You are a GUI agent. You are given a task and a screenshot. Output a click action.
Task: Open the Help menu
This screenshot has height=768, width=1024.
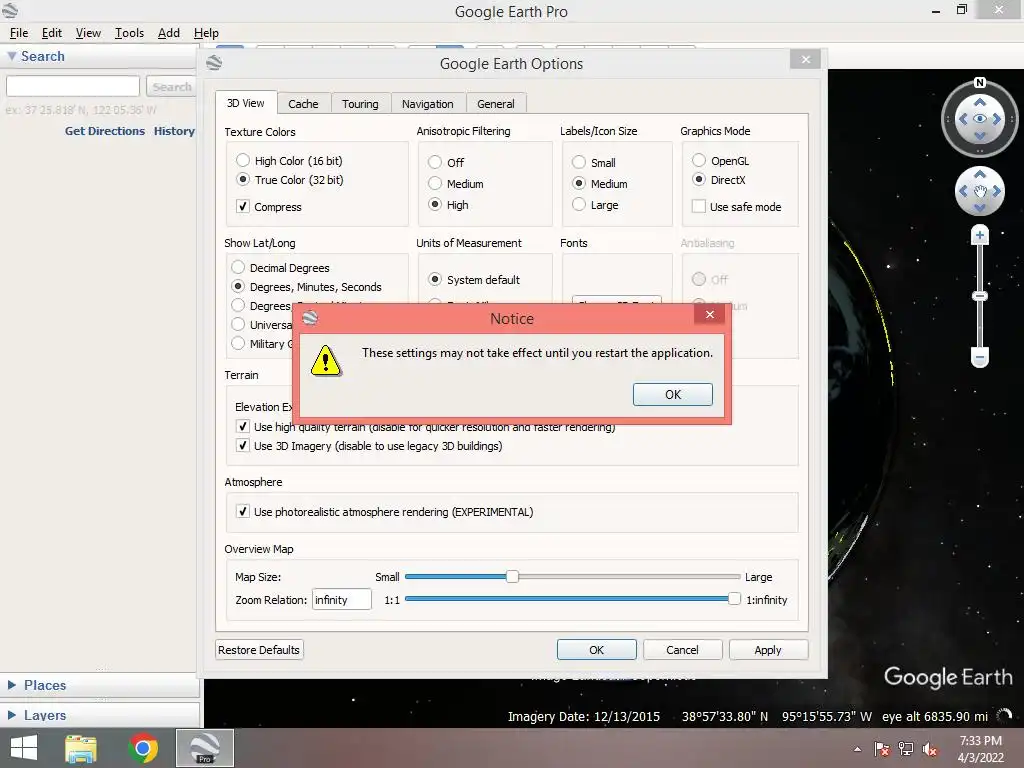[206, 33]
